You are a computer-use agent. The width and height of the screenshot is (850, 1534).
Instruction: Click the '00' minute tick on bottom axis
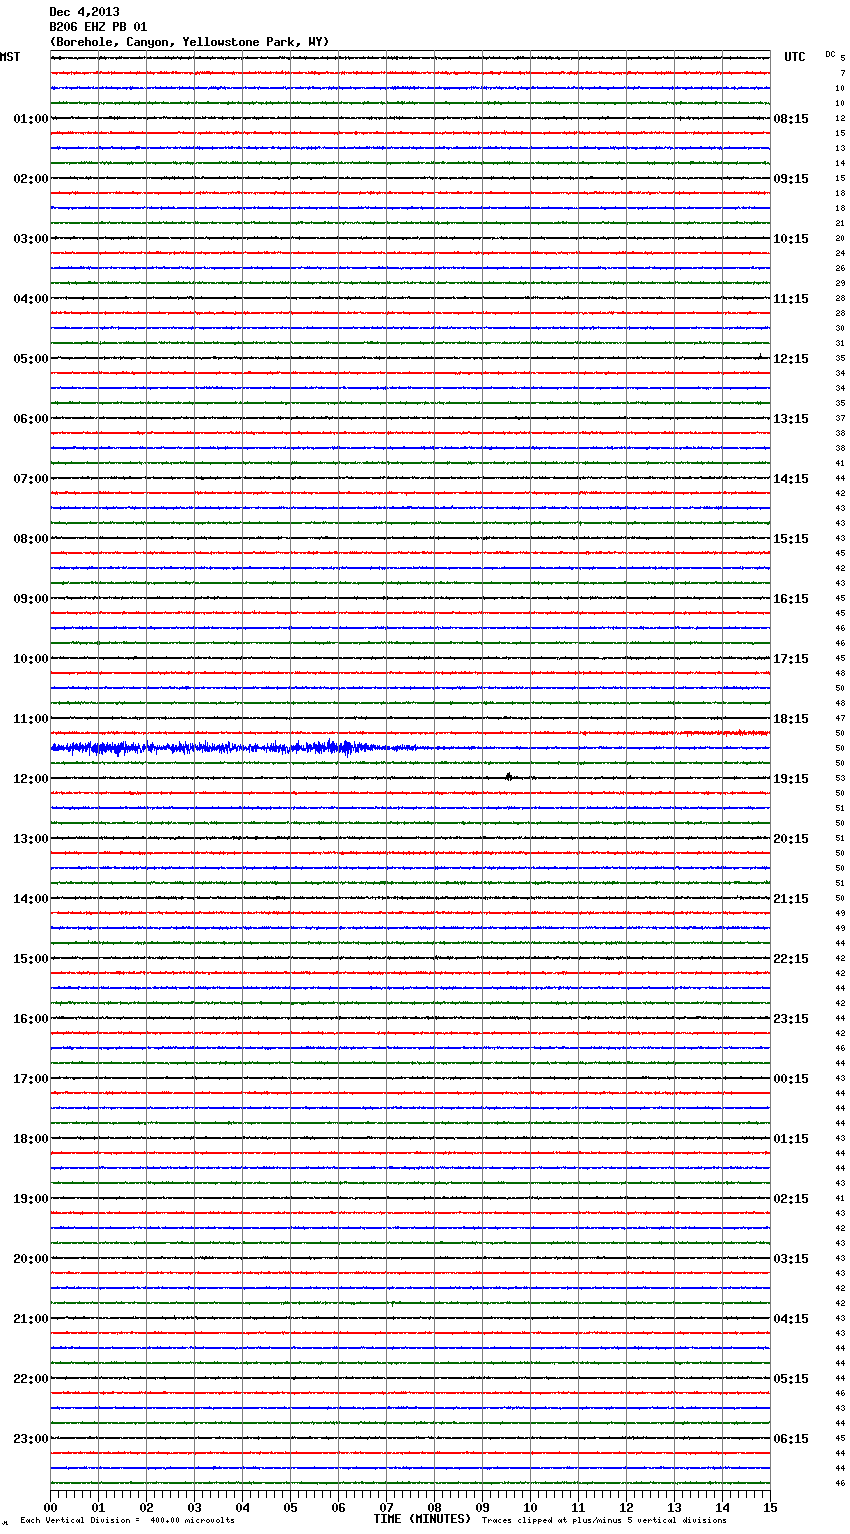pos(51,1507)
